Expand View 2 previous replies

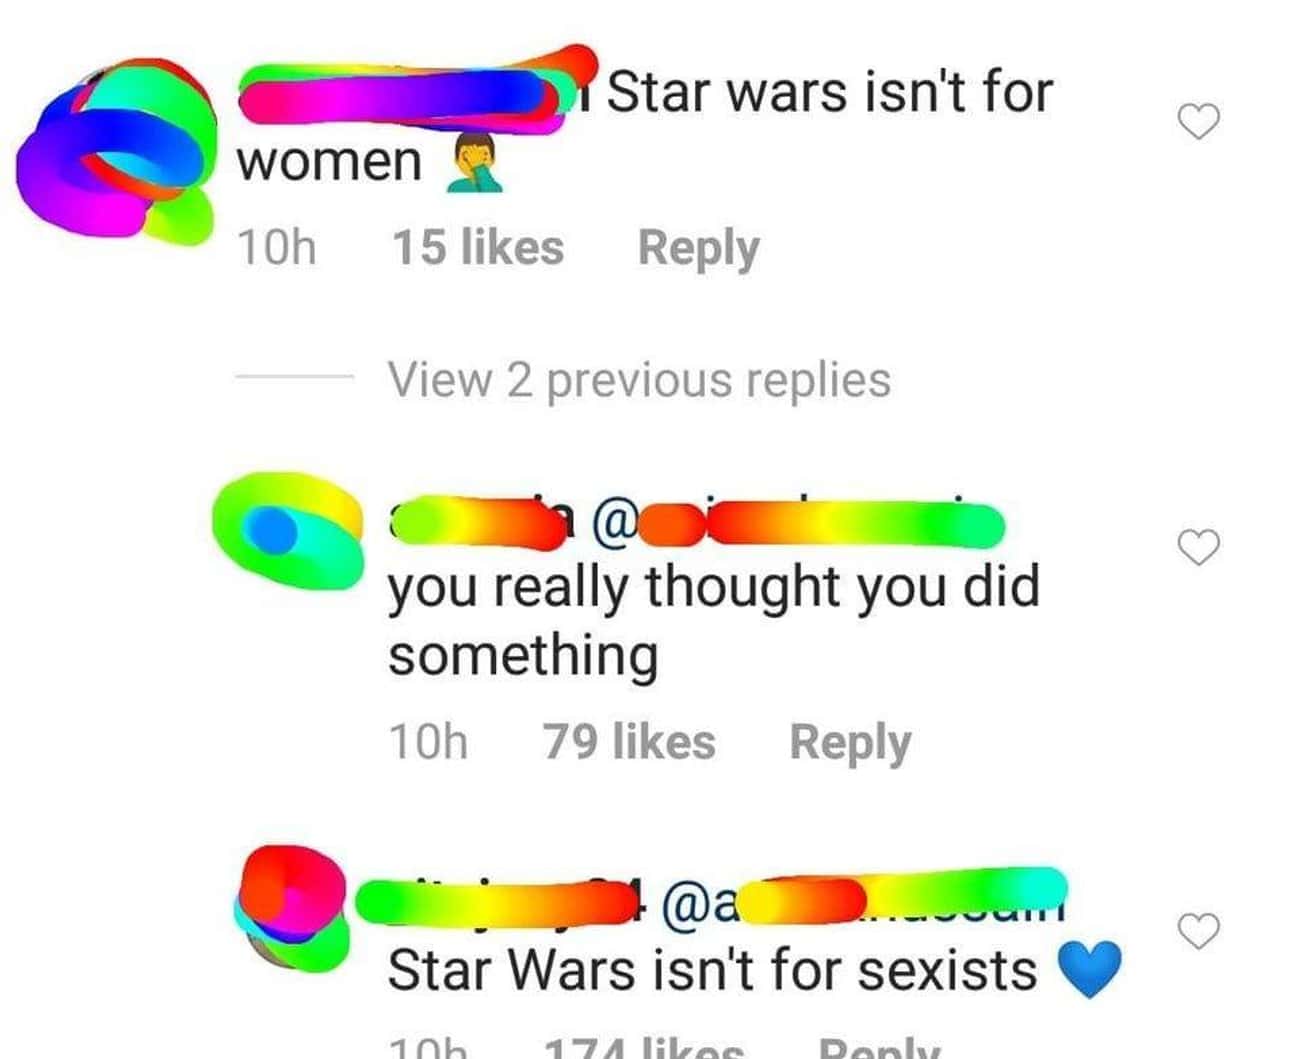click(x=638, y=380)
